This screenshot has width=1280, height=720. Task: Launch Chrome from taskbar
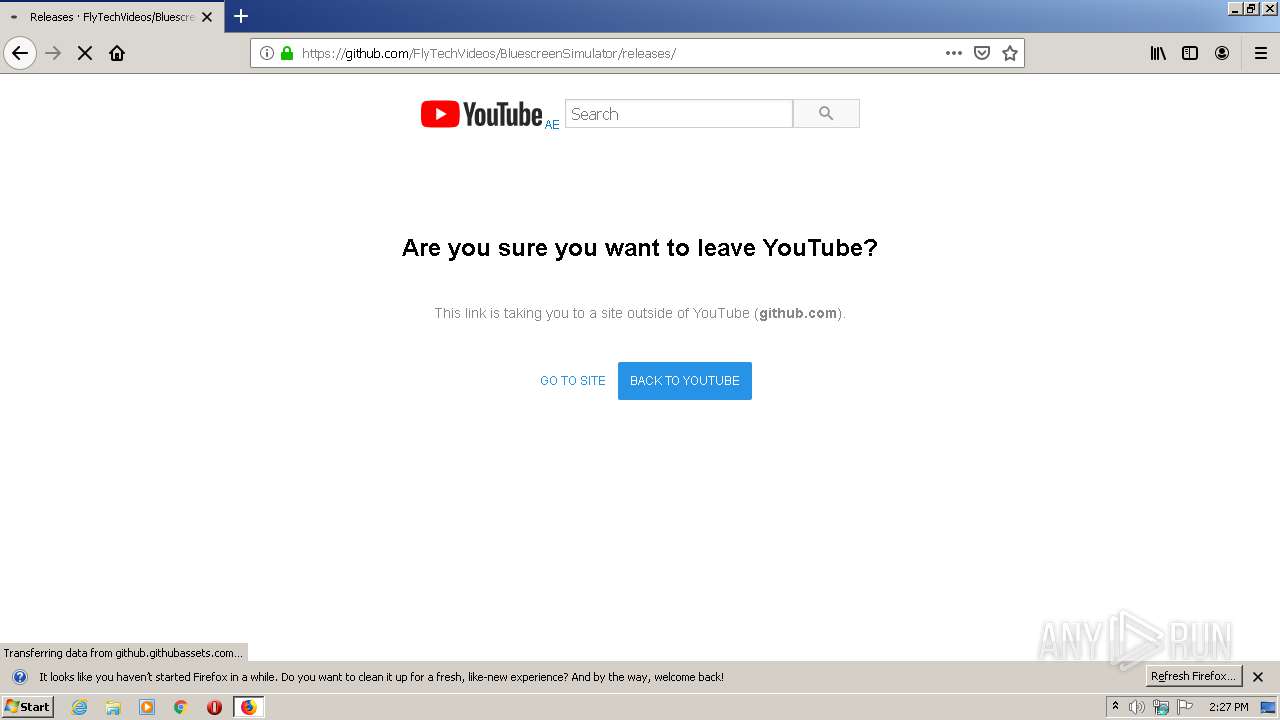pyautogui.click(x=181, y=707)
